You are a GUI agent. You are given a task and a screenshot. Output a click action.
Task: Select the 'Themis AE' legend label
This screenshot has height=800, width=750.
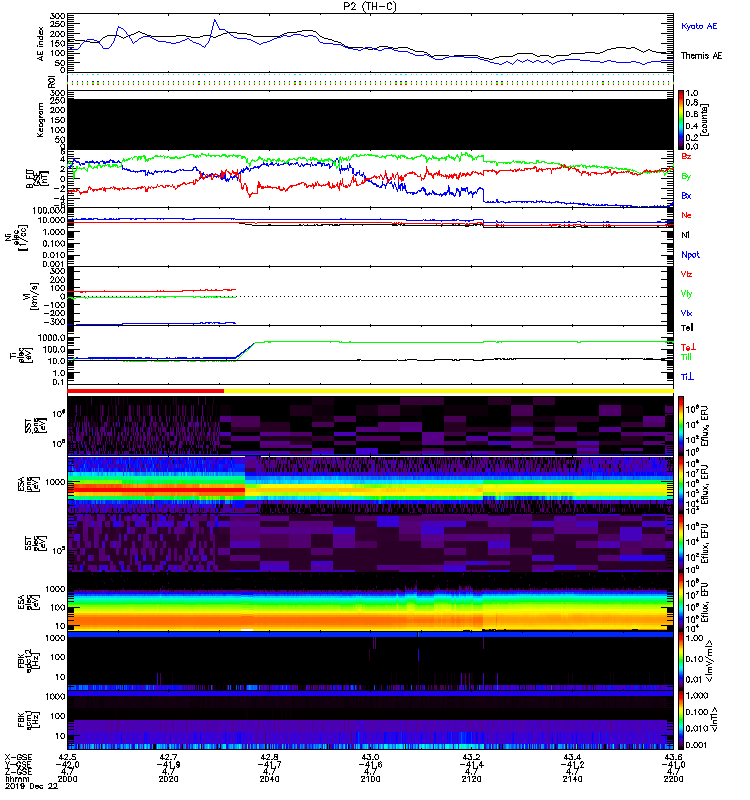coord(702,56)
